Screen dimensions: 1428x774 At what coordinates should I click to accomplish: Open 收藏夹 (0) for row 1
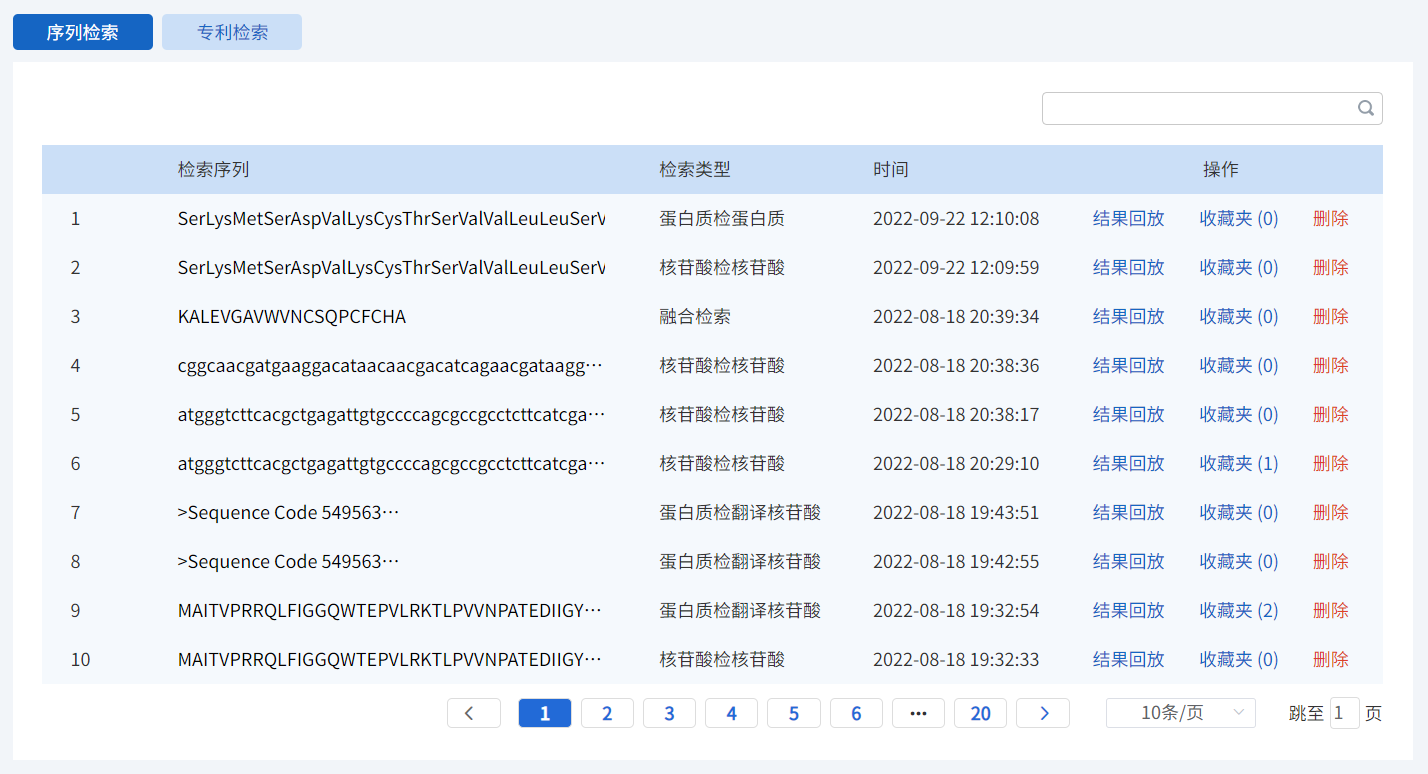click(1239, 218)
